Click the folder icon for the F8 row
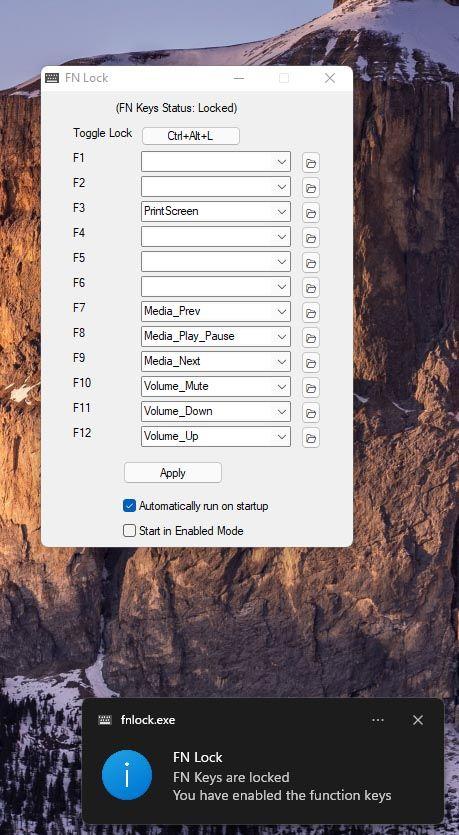 coord(311,338)
